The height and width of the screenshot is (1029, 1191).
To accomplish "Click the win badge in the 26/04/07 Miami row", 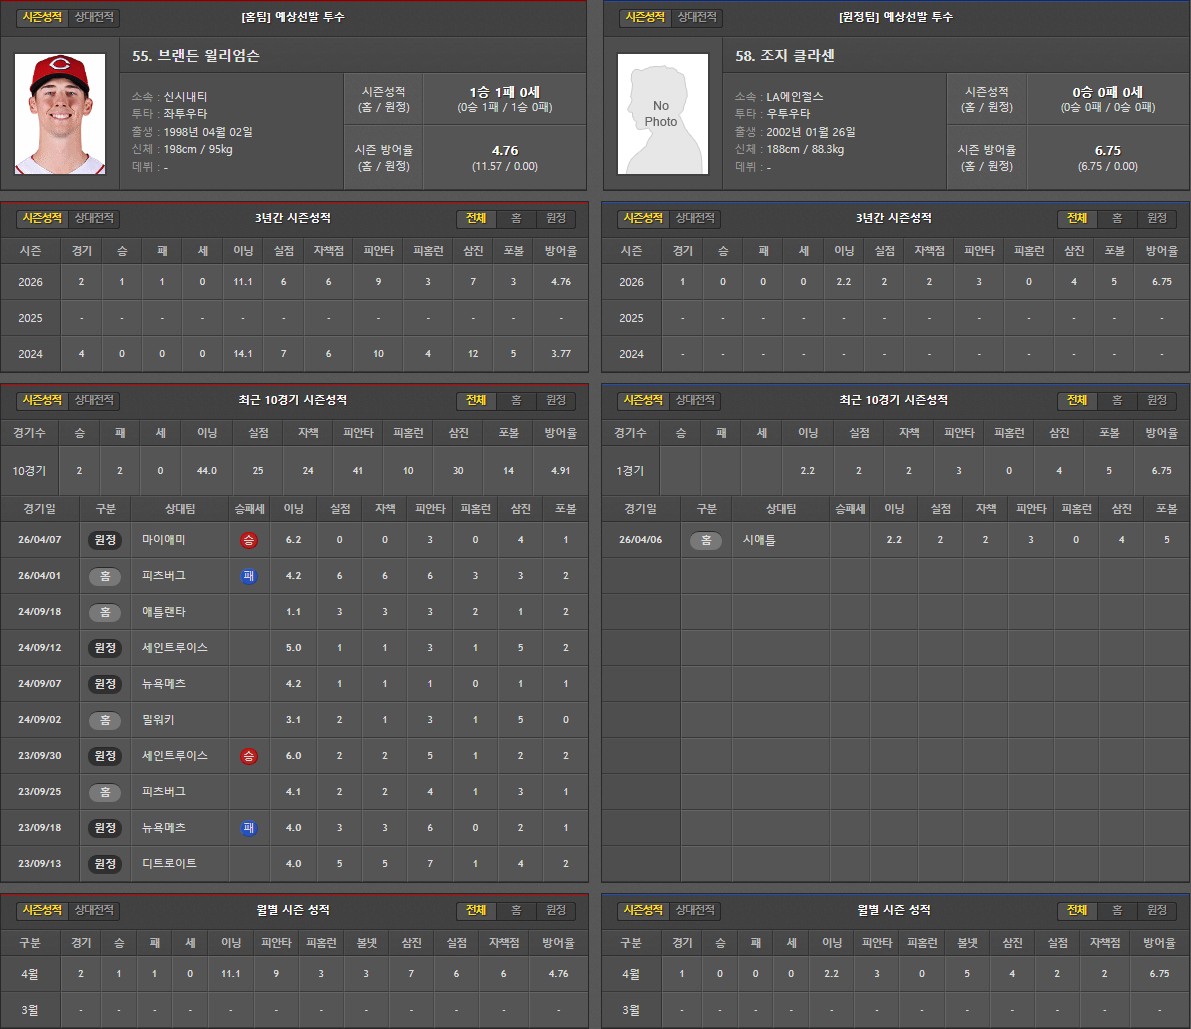I will 248,540.
